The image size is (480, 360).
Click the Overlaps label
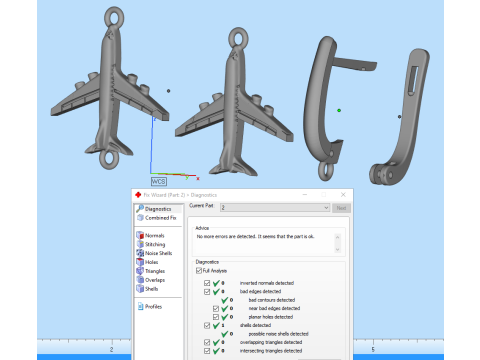pos(155,280)
